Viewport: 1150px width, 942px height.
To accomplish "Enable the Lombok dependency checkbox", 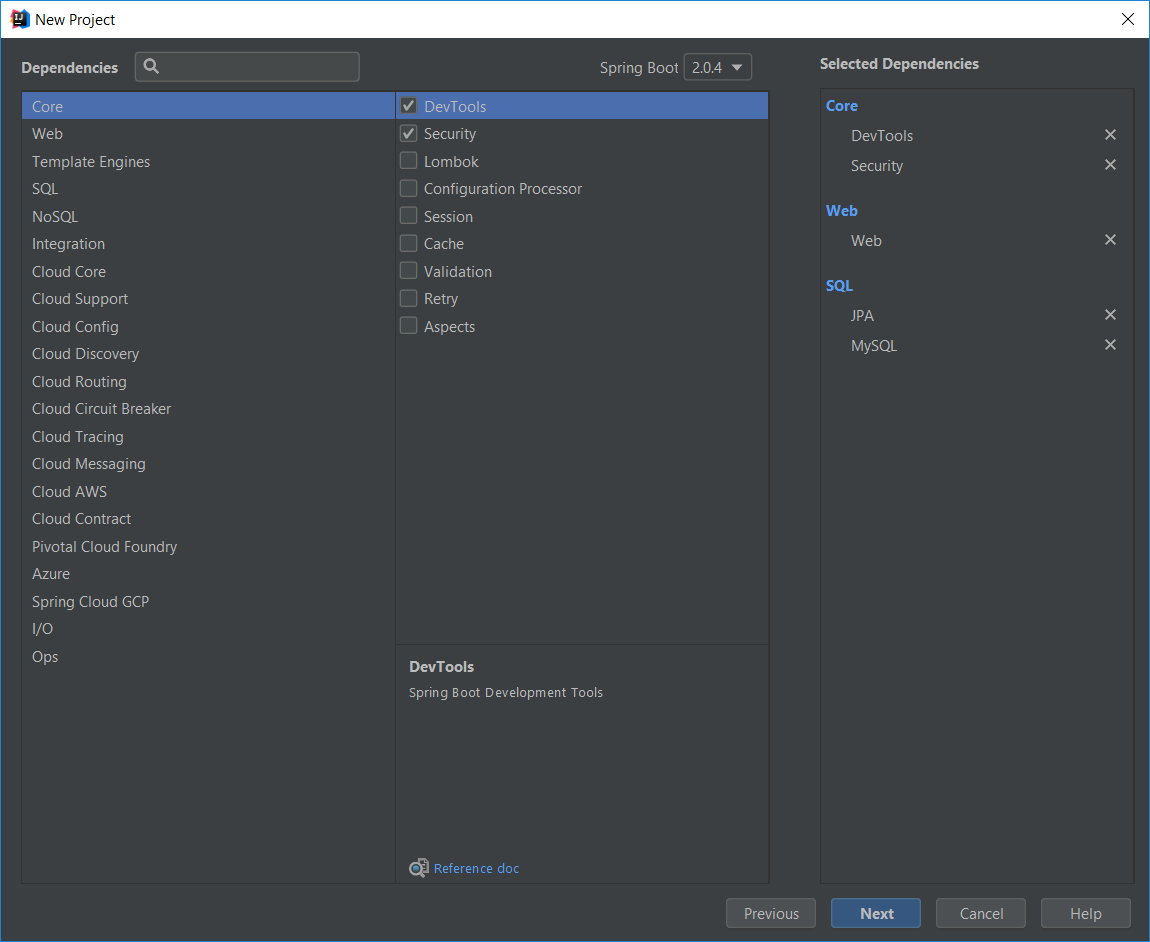I will (x=409, y=161).
